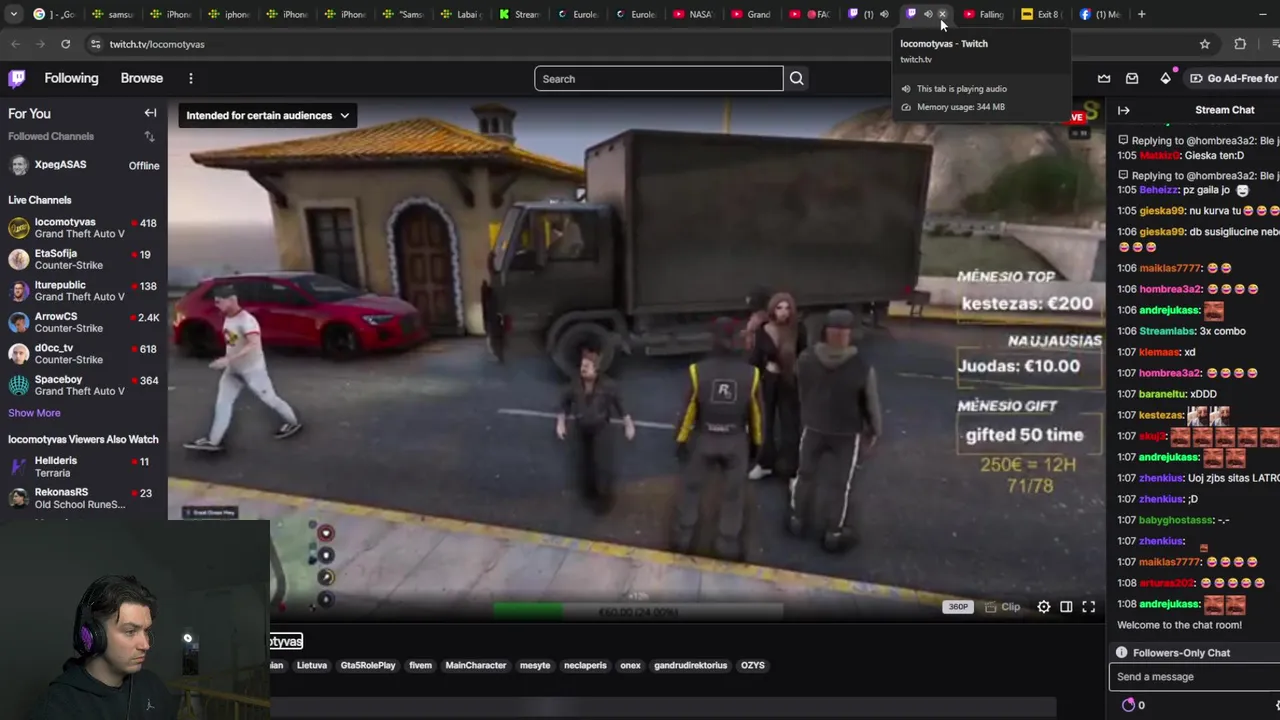Click Followers-Only Chat info icon

tap(1122, 652)
